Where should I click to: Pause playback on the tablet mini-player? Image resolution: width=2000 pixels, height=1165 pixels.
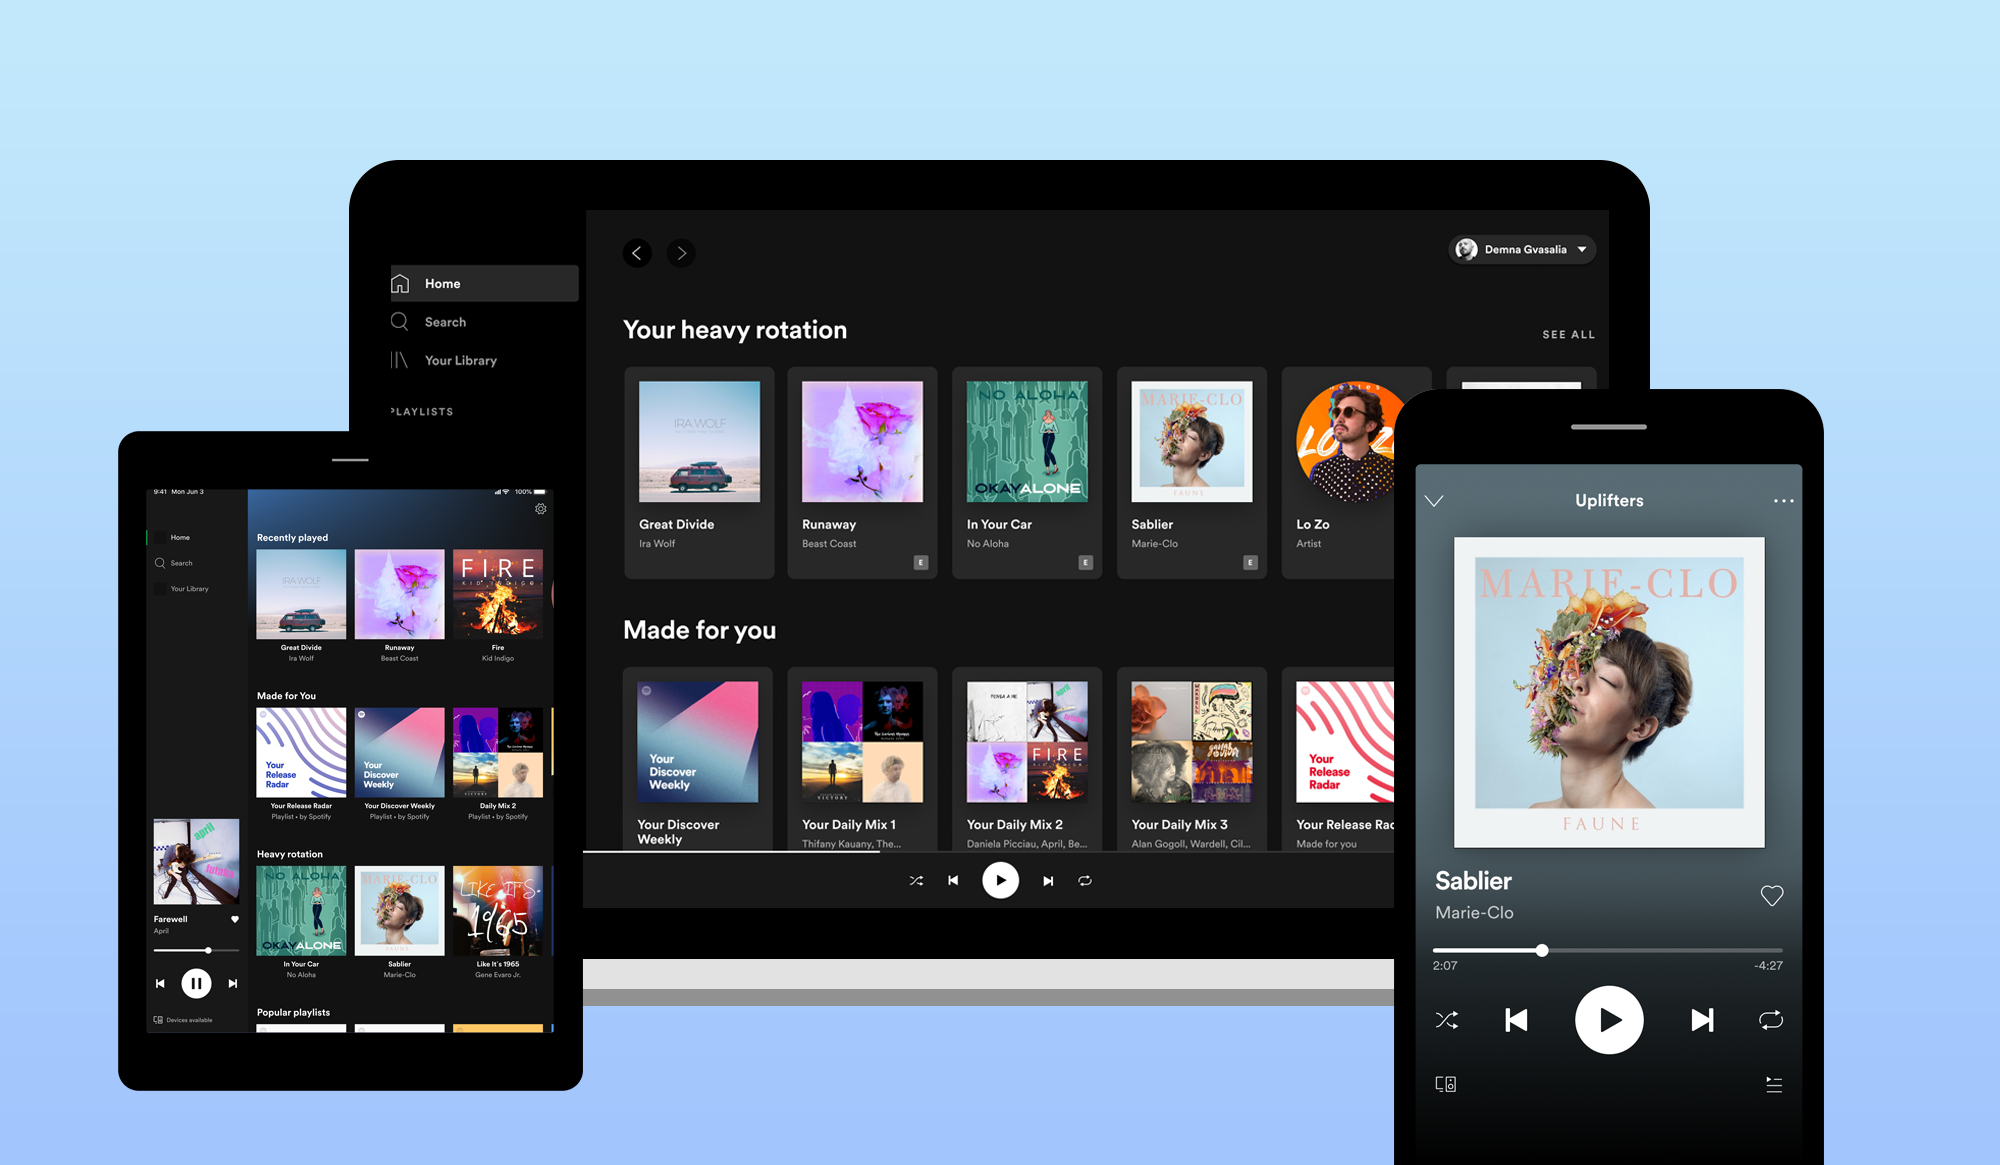[x=196, y=983]
